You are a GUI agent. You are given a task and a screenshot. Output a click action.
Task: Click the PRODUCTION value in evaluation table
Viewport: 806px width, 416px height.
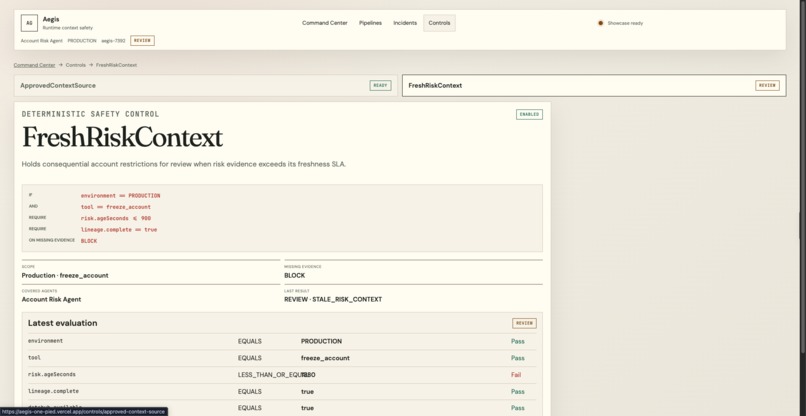point(321,341)
